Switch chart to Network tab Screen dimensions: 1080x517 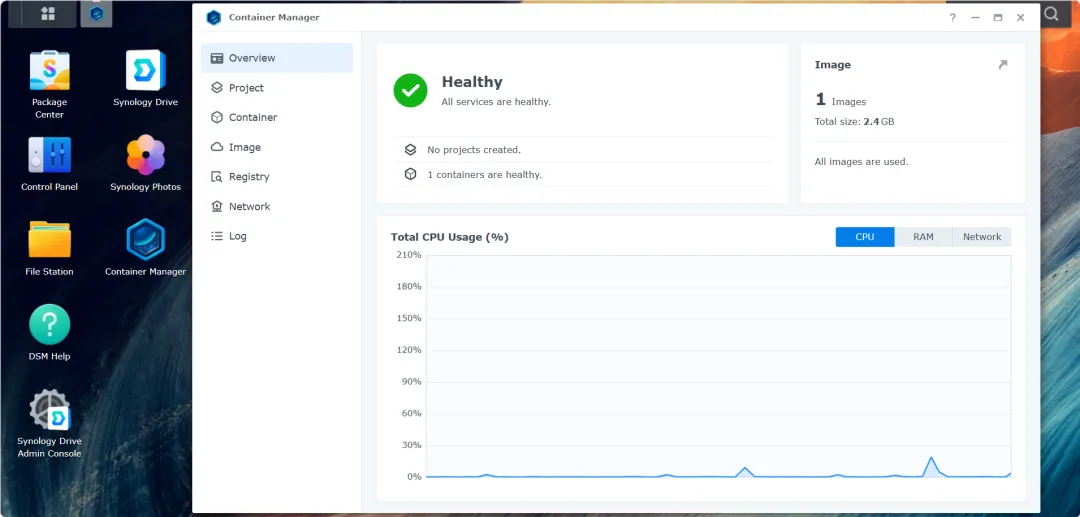982,237
